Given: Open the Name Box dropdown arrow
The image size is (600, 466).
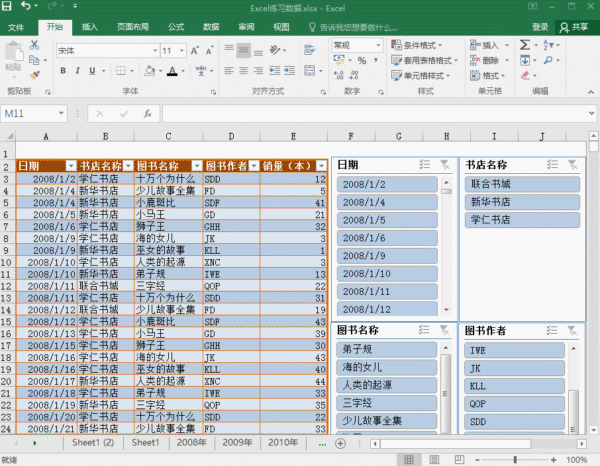Looking at the screenshot, I should (61, 113).
